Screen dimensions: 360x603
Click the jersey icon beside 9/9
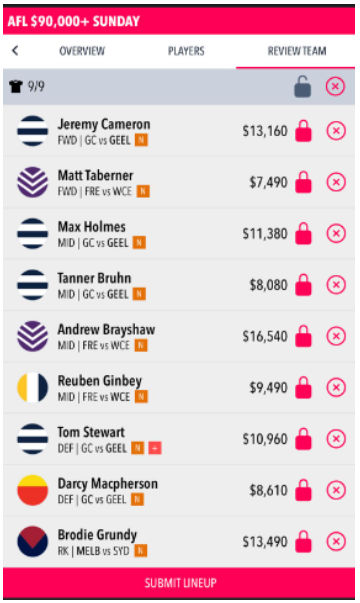pyautogui.click(x=16, y=87)
